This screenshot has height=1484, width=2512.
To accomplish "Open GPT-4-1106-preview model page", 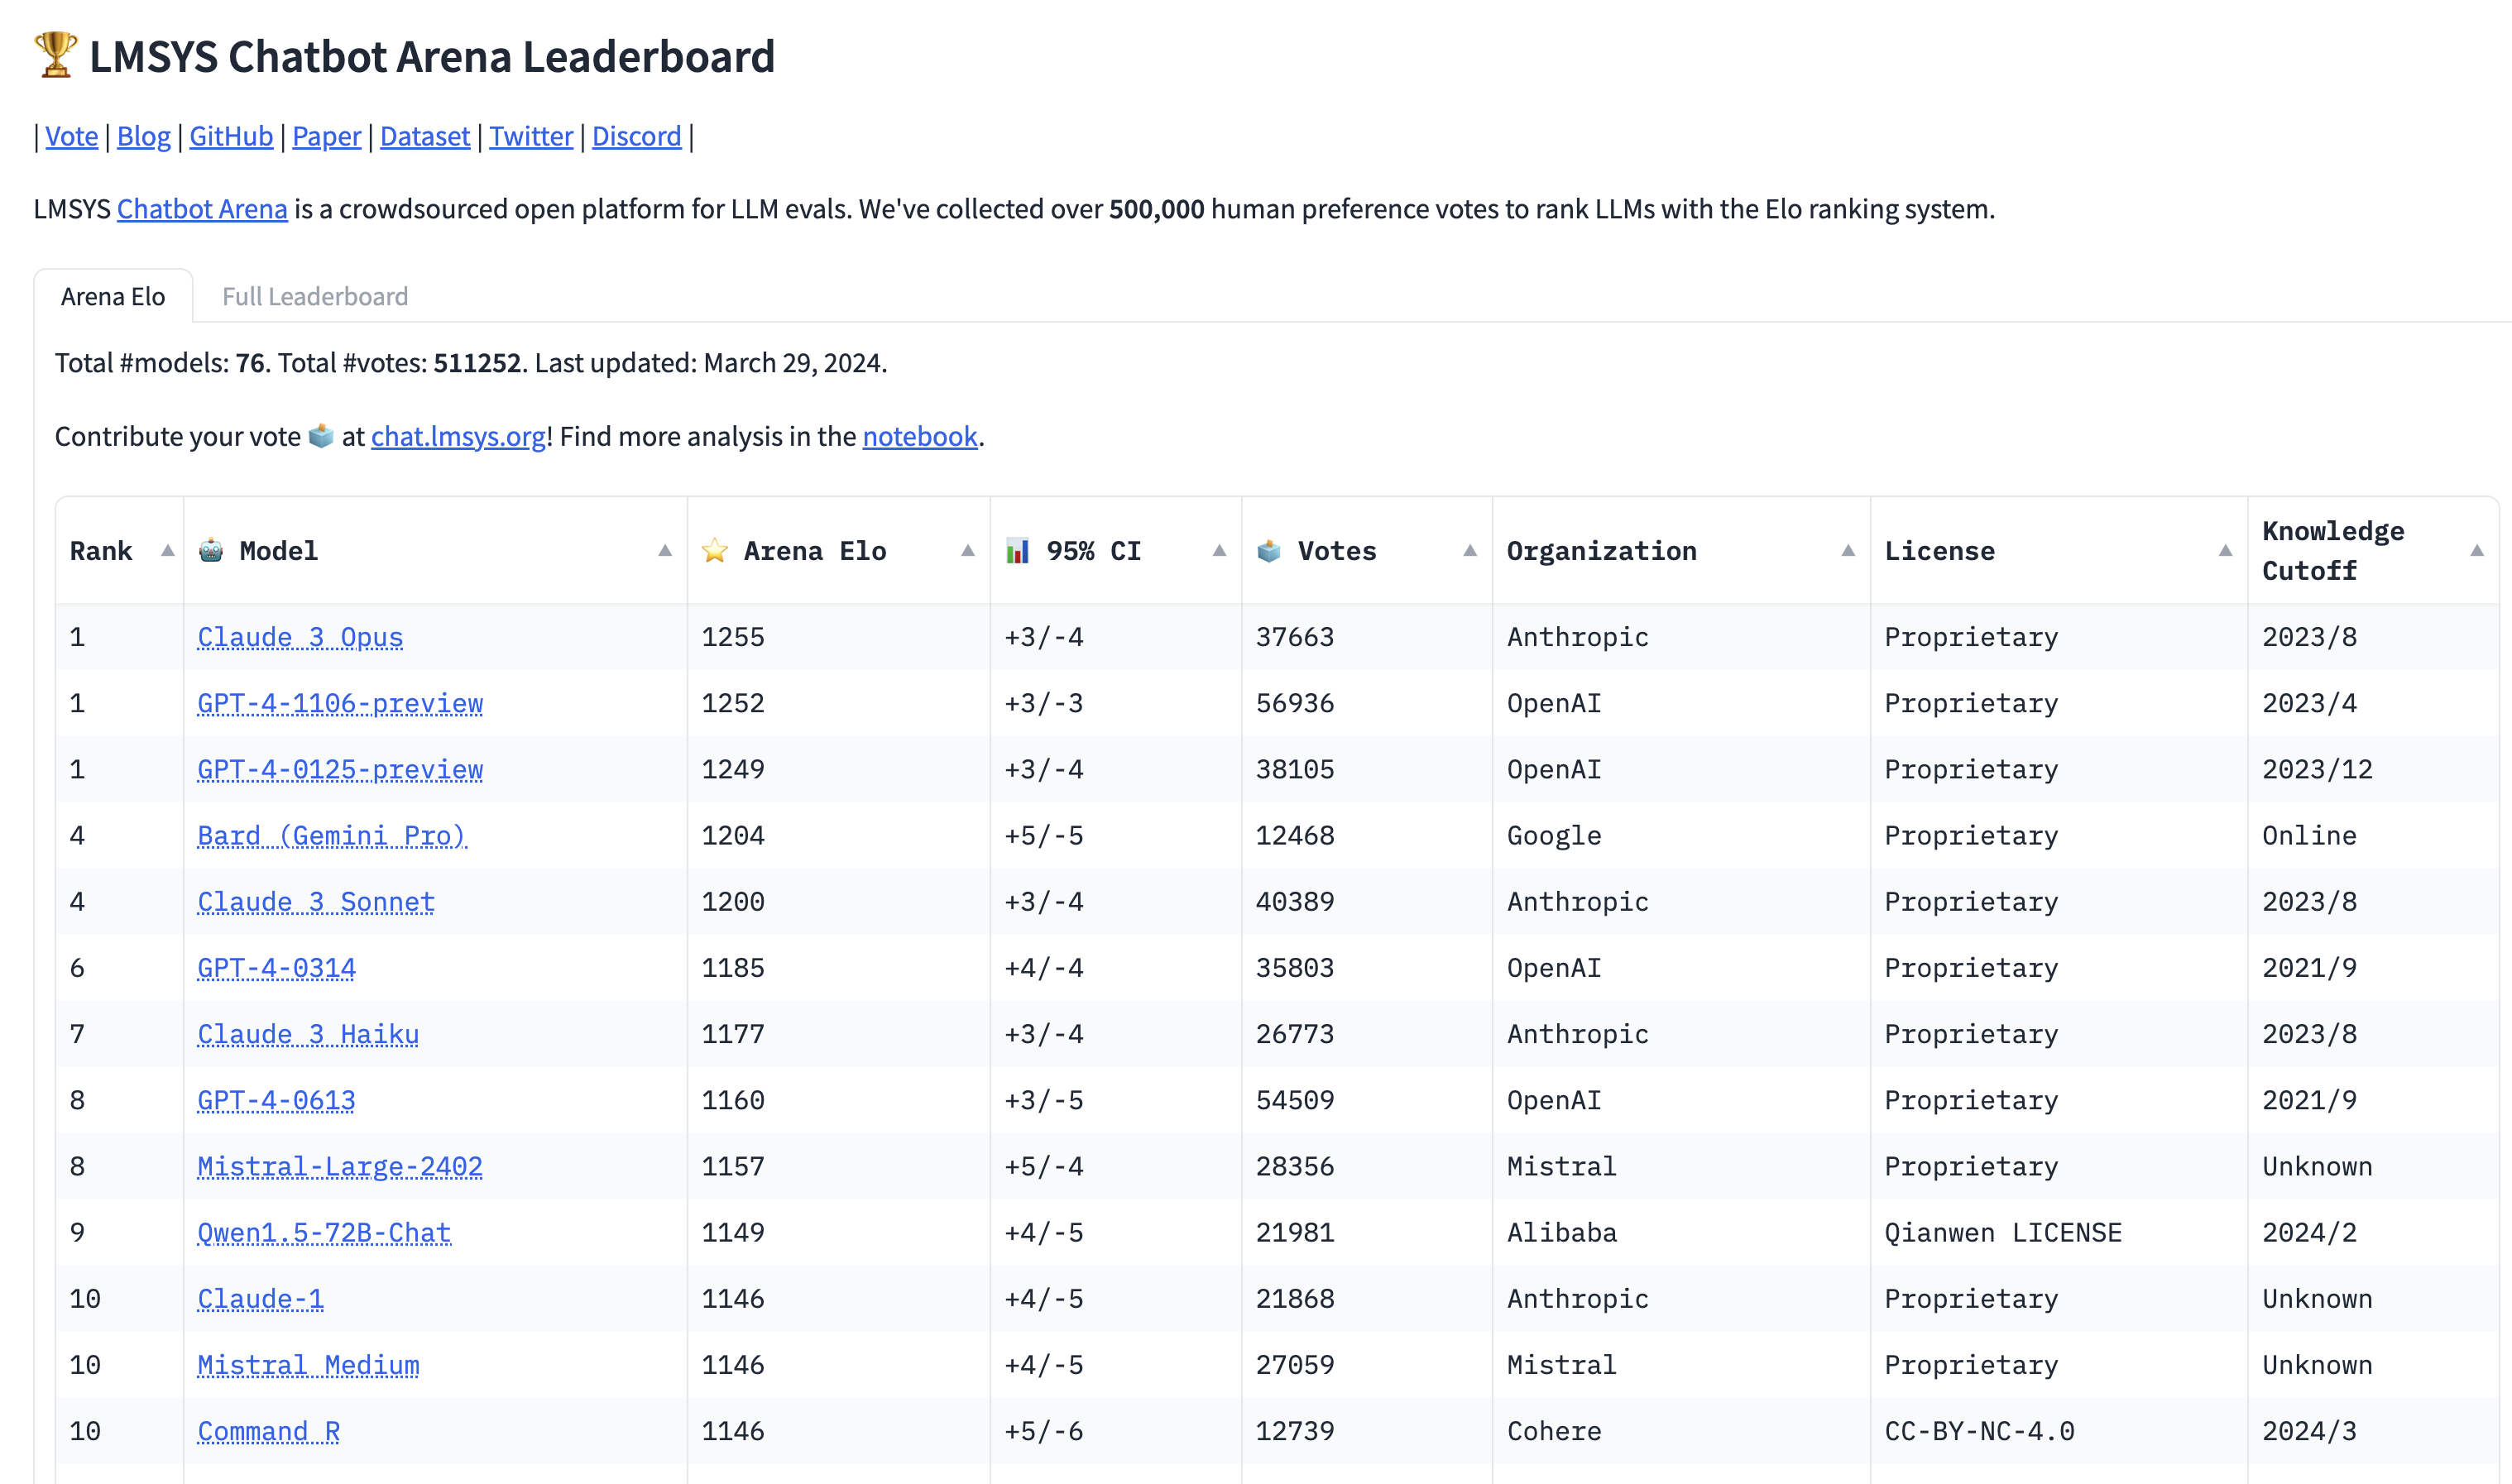I will 340,703.
